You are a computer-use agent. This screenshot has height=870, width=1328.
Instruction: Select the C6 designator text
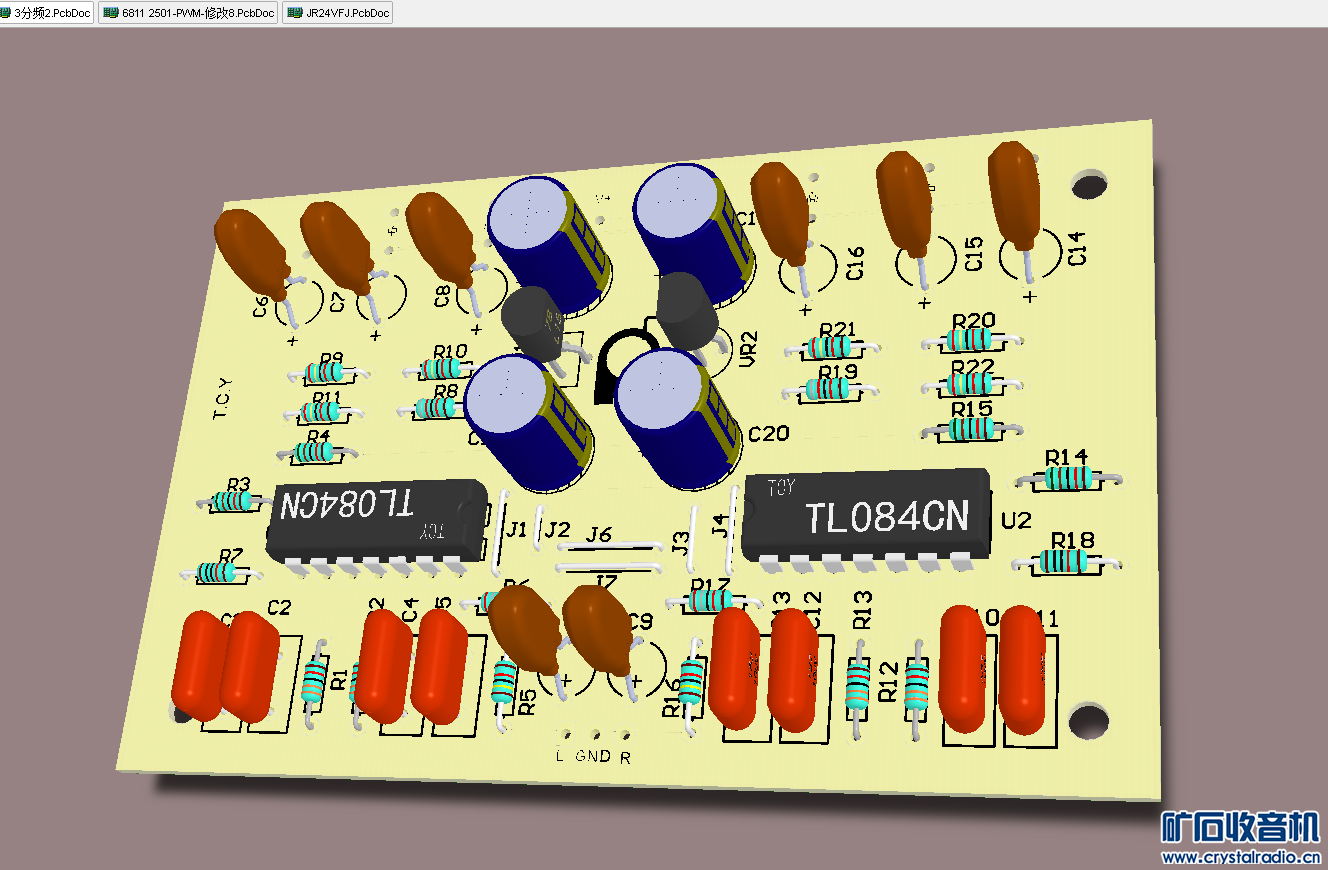point(261,307)
